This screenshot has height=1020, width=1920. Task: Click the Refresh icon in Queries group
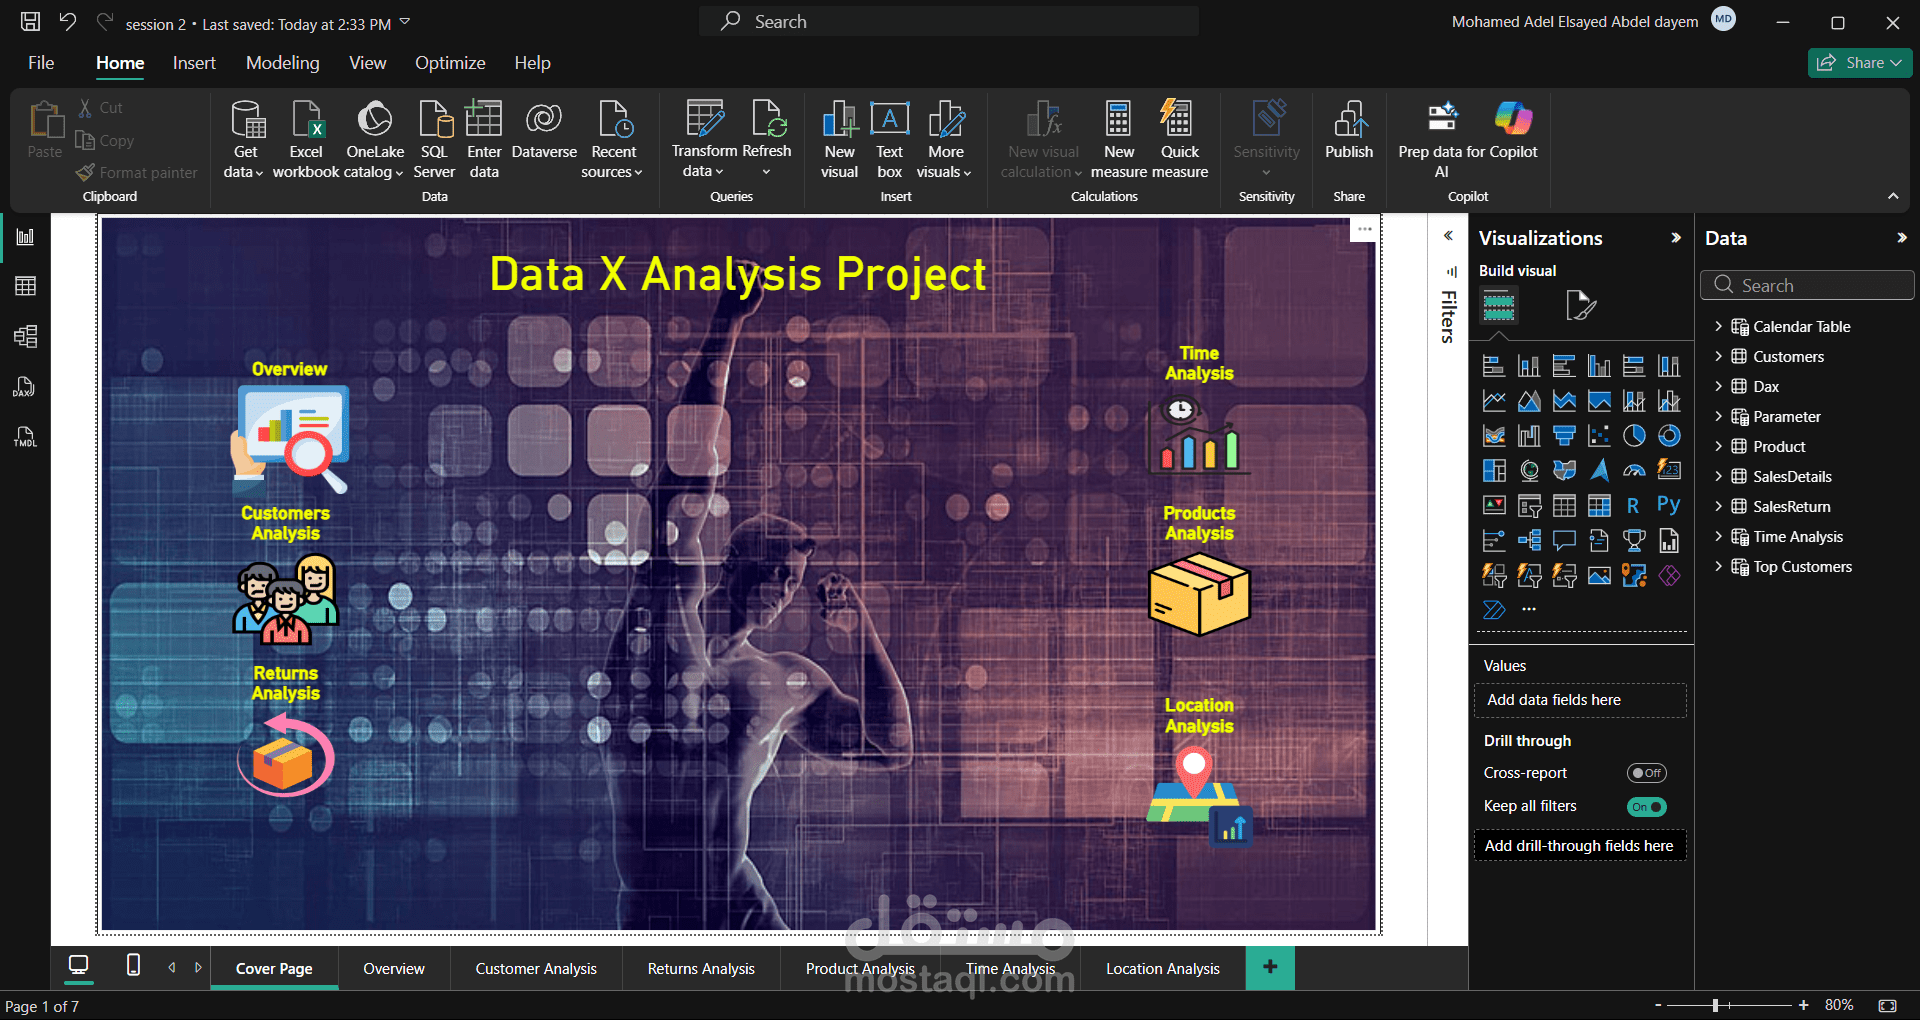coord(767,120)
